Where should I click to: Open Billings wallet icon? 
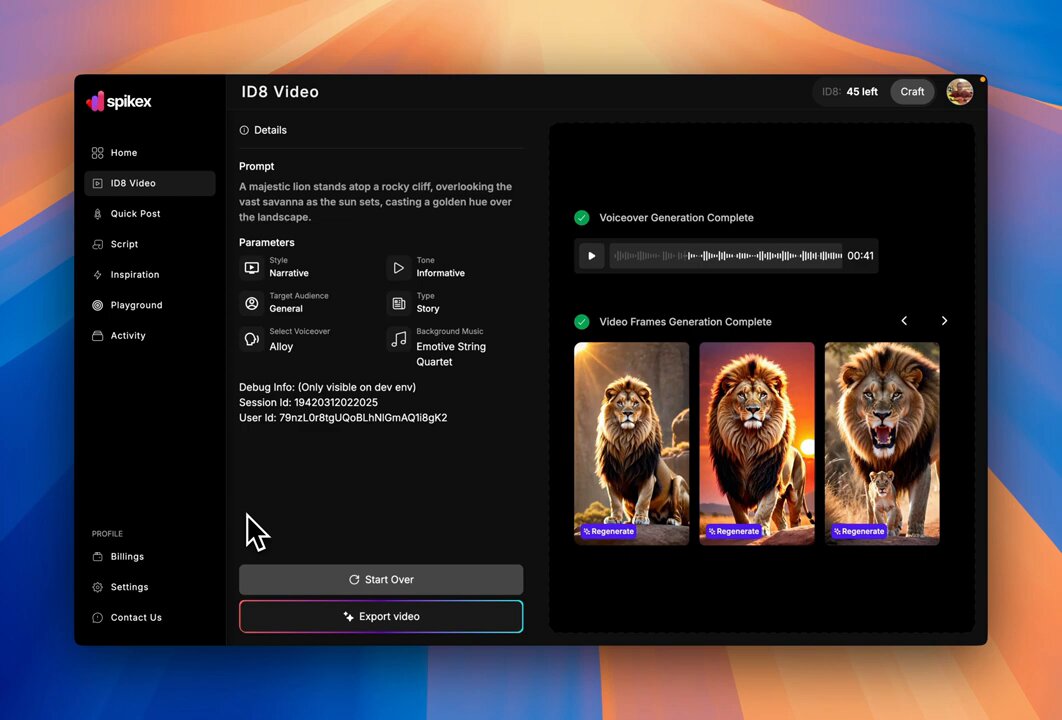pyautogui.click(x=98, y=557)
